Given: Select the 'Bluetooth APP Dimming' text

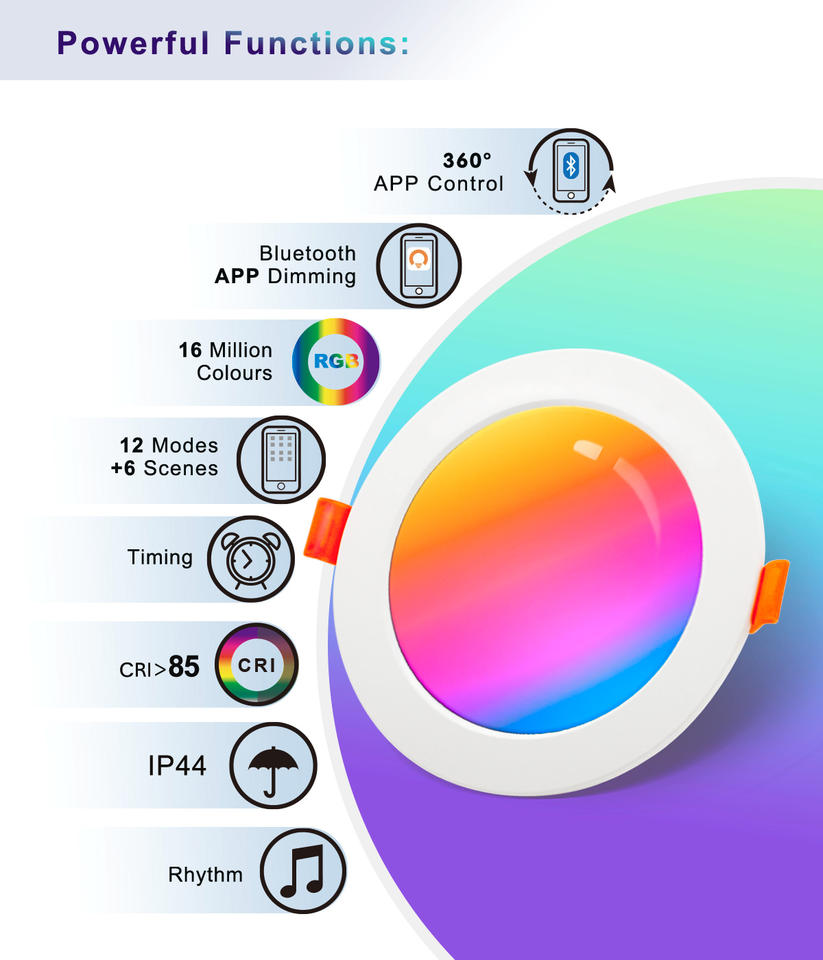Looking at the screenshot, I should click(x=285, y=264).
